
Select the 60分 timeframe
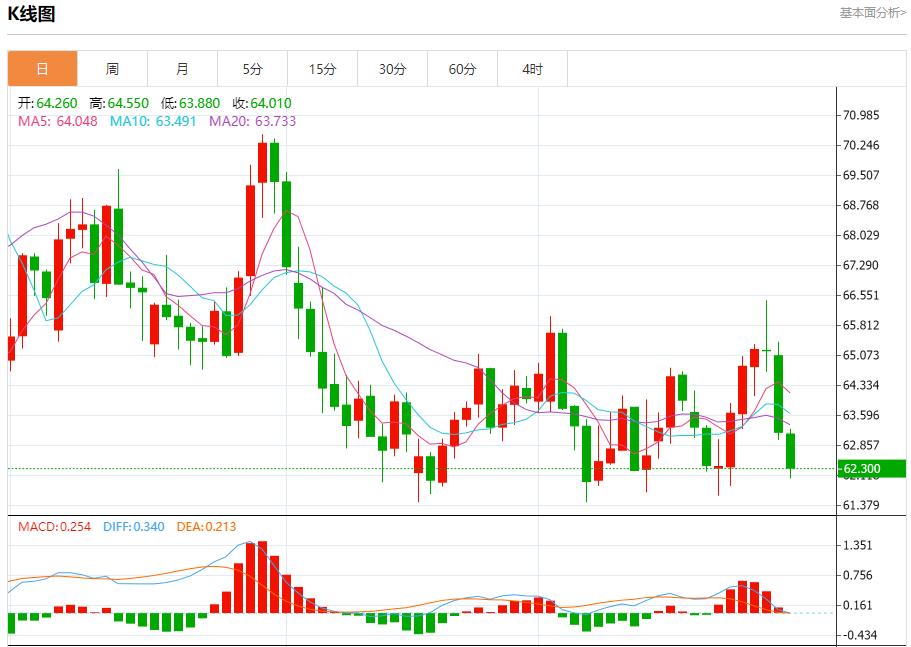click(462, 68)
